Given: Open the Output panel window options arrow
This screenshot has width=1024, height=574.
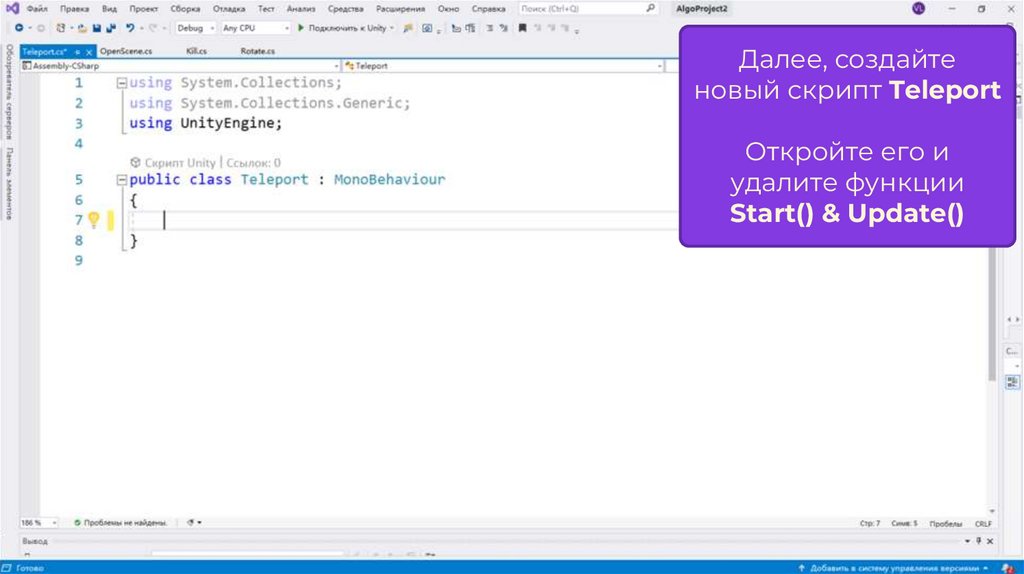Looking at the screenshot, I should (967, 541).
